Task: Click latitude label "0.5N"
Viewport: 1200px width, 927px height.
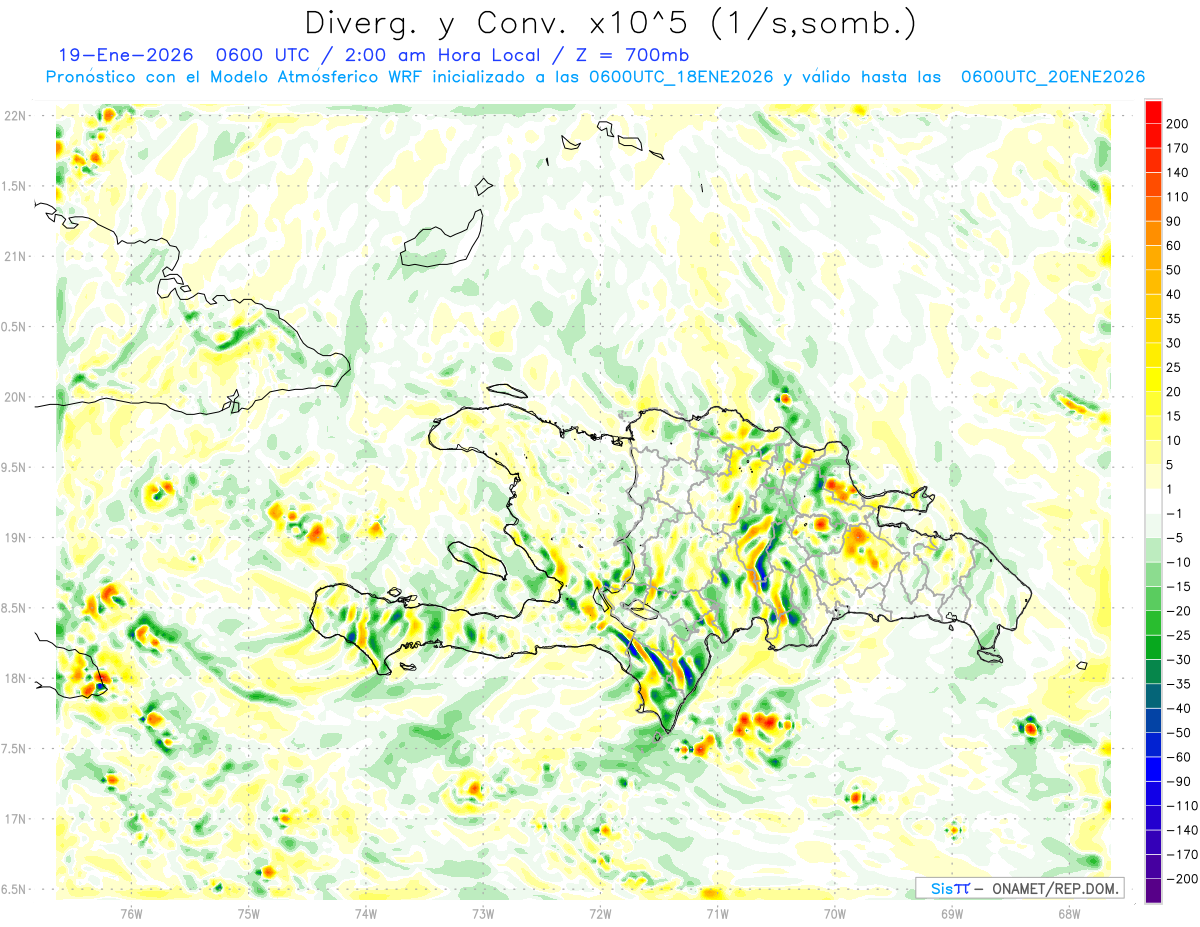Action: coord(14,327)
